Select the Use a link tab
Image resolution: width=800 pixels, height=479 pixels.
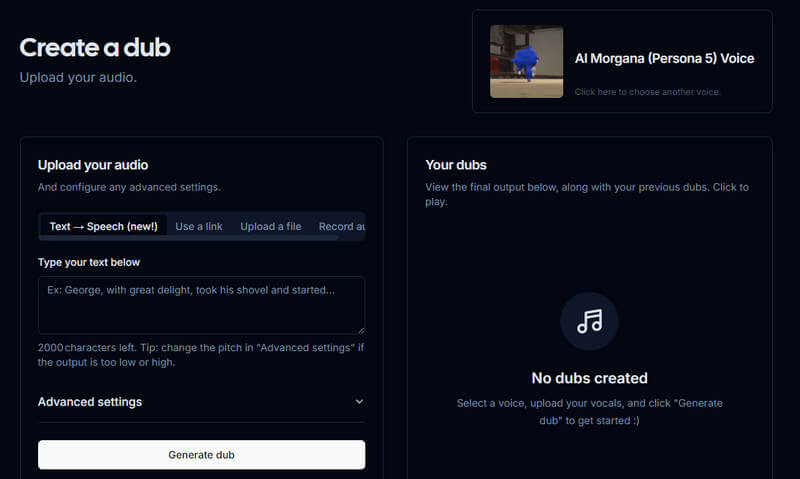point(199,226)
